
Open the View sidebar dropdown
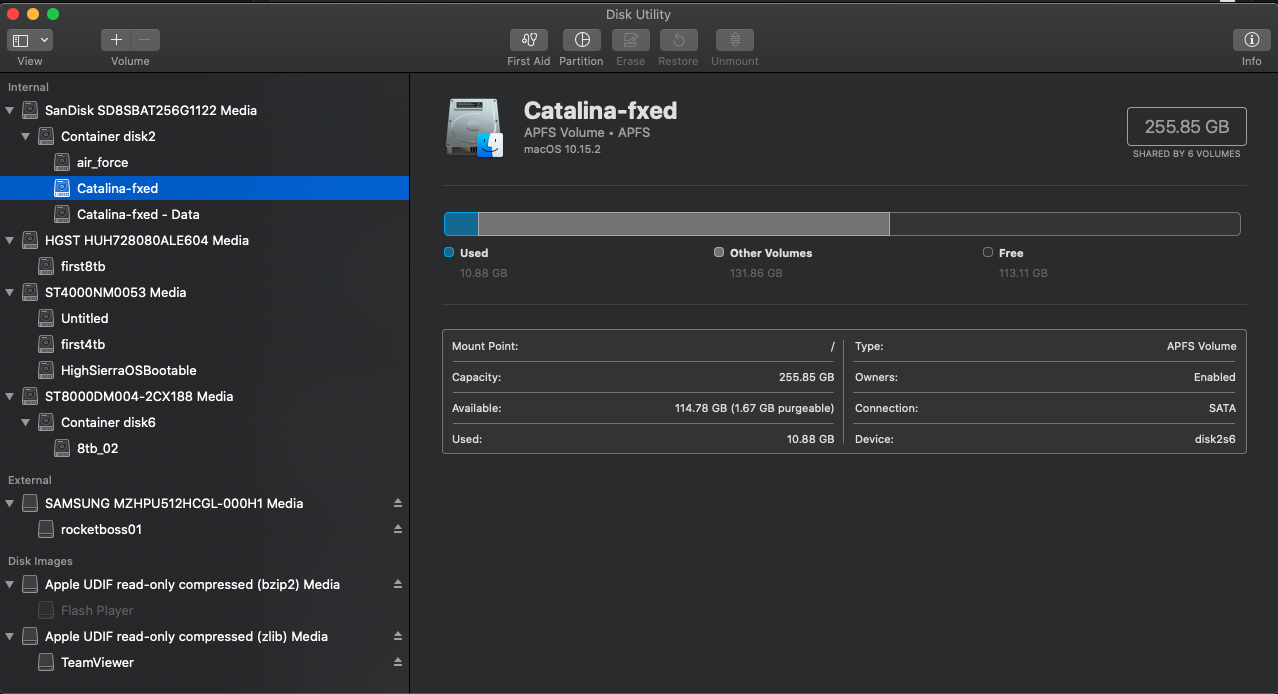[x=30, y=40]
